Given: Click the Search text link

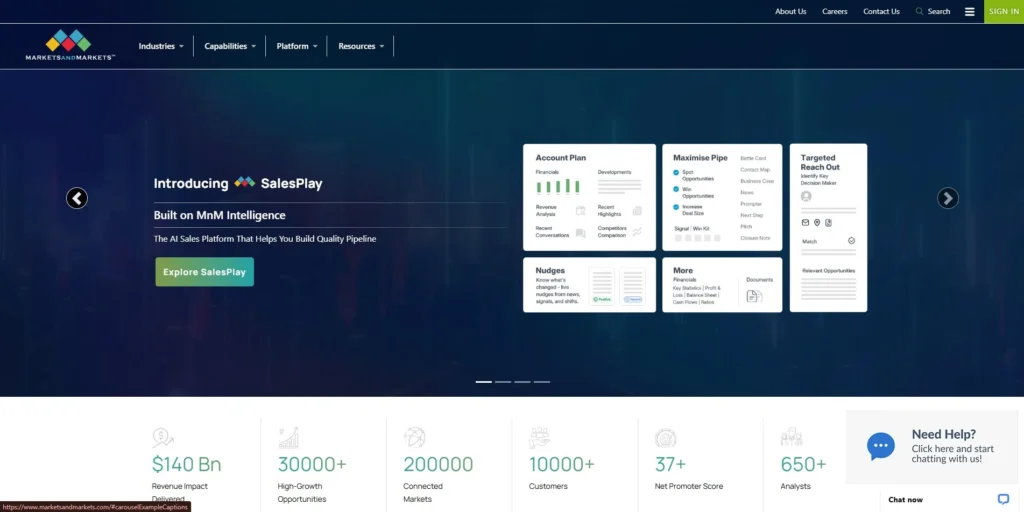Looking at the screenshot, I should (x=938, y=11).
